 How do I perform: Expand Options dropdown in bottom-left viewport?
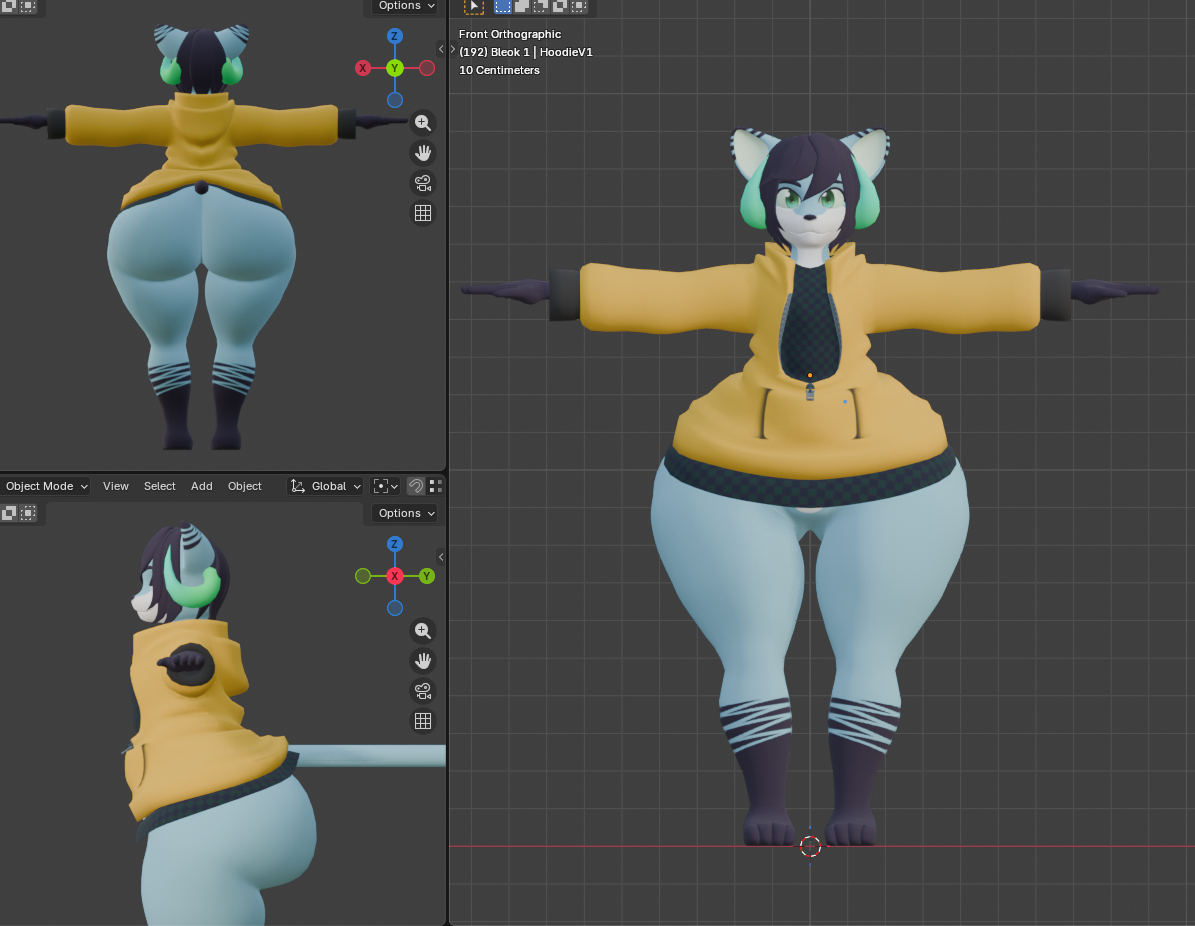pos(406,513)
